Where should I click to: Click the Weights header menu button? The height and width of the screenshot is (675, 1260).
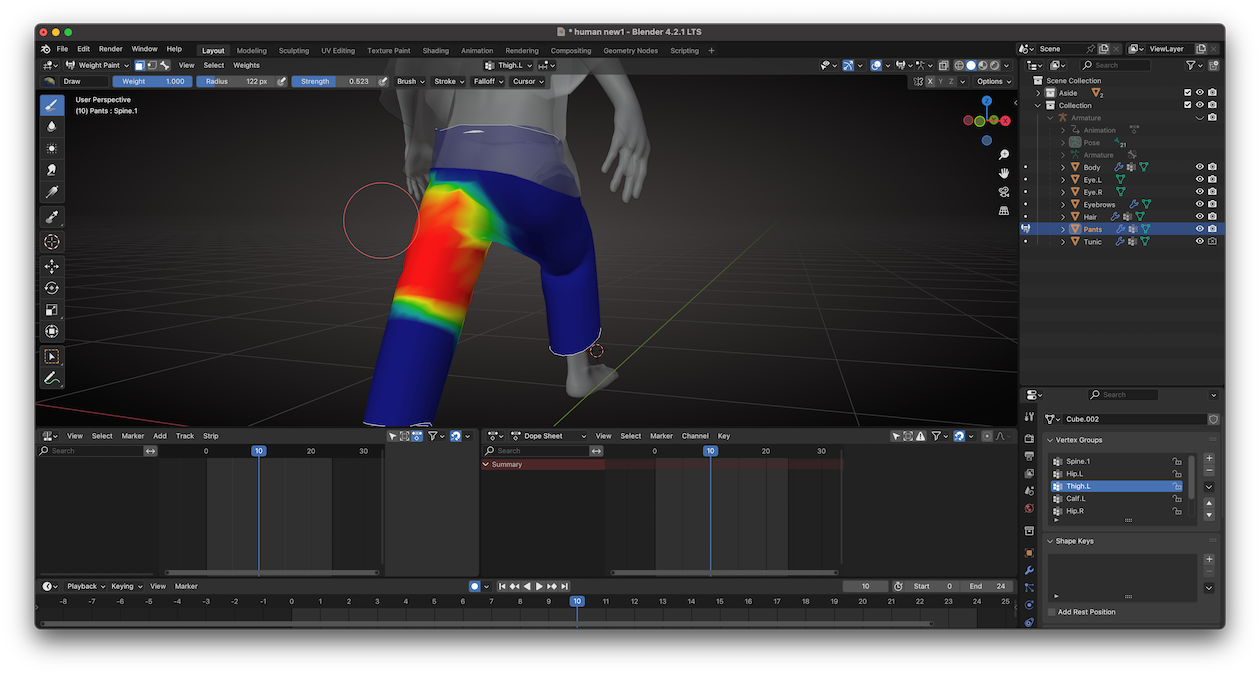(x=246, y=65)
